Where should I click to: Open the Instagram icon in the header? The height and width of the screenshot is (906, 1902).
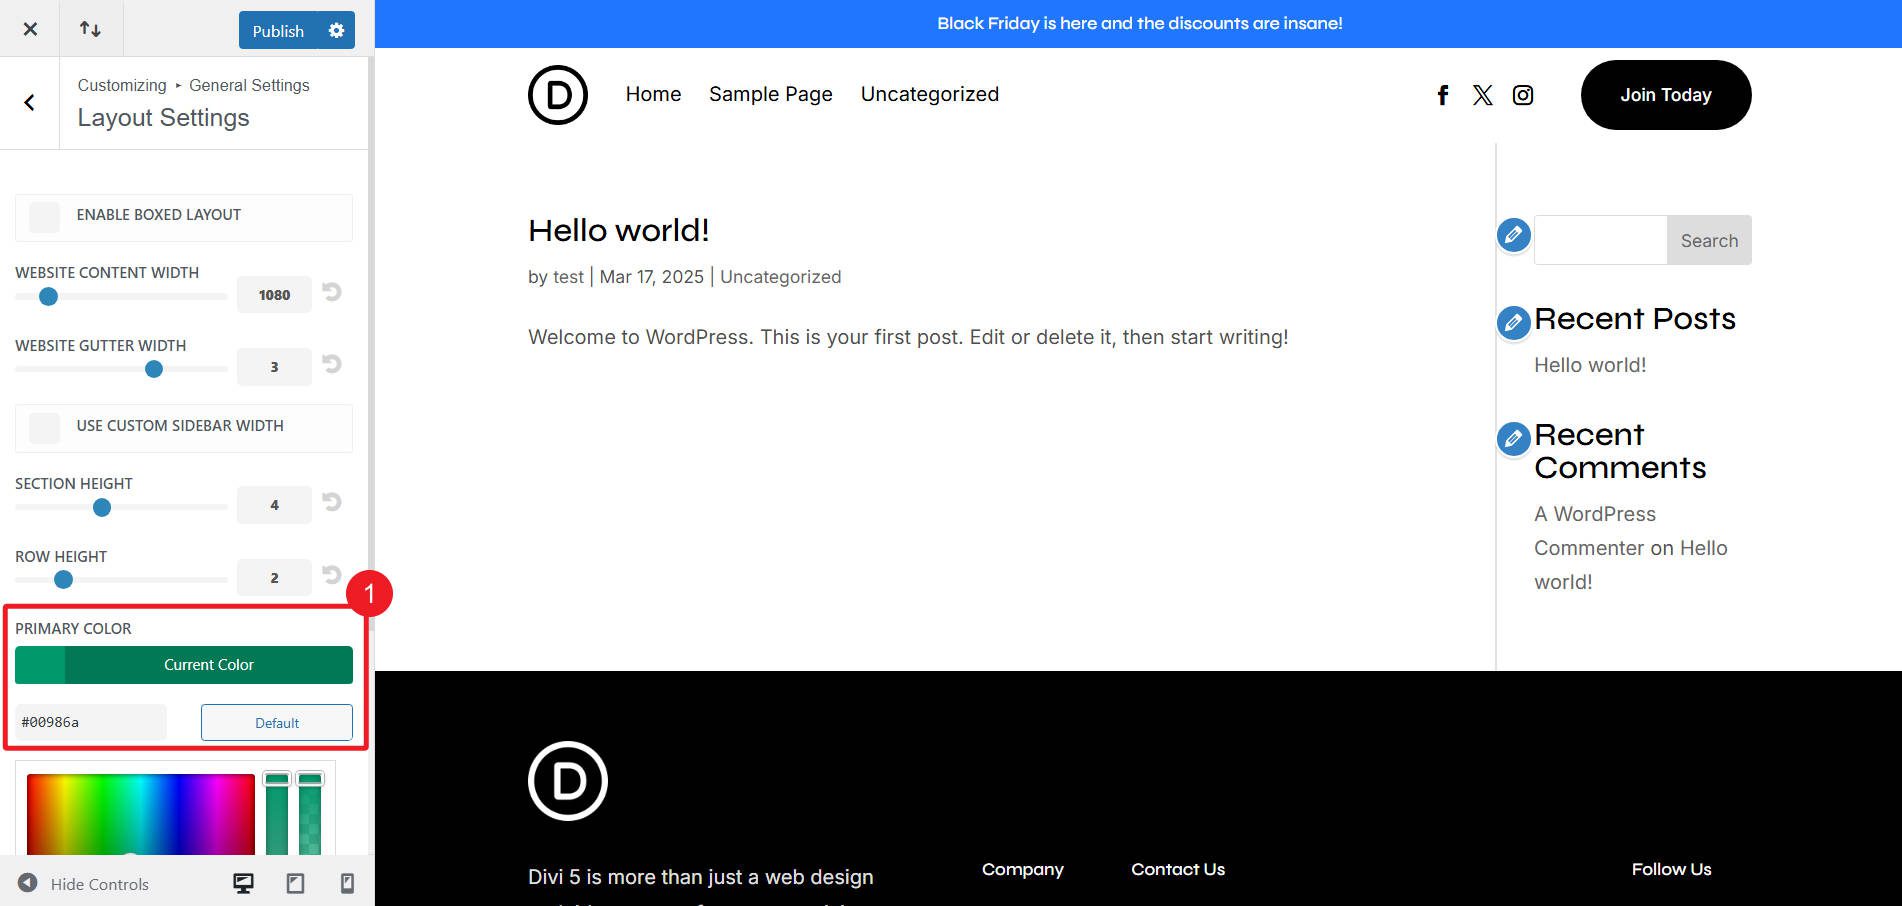click(x=1523, y=94)
